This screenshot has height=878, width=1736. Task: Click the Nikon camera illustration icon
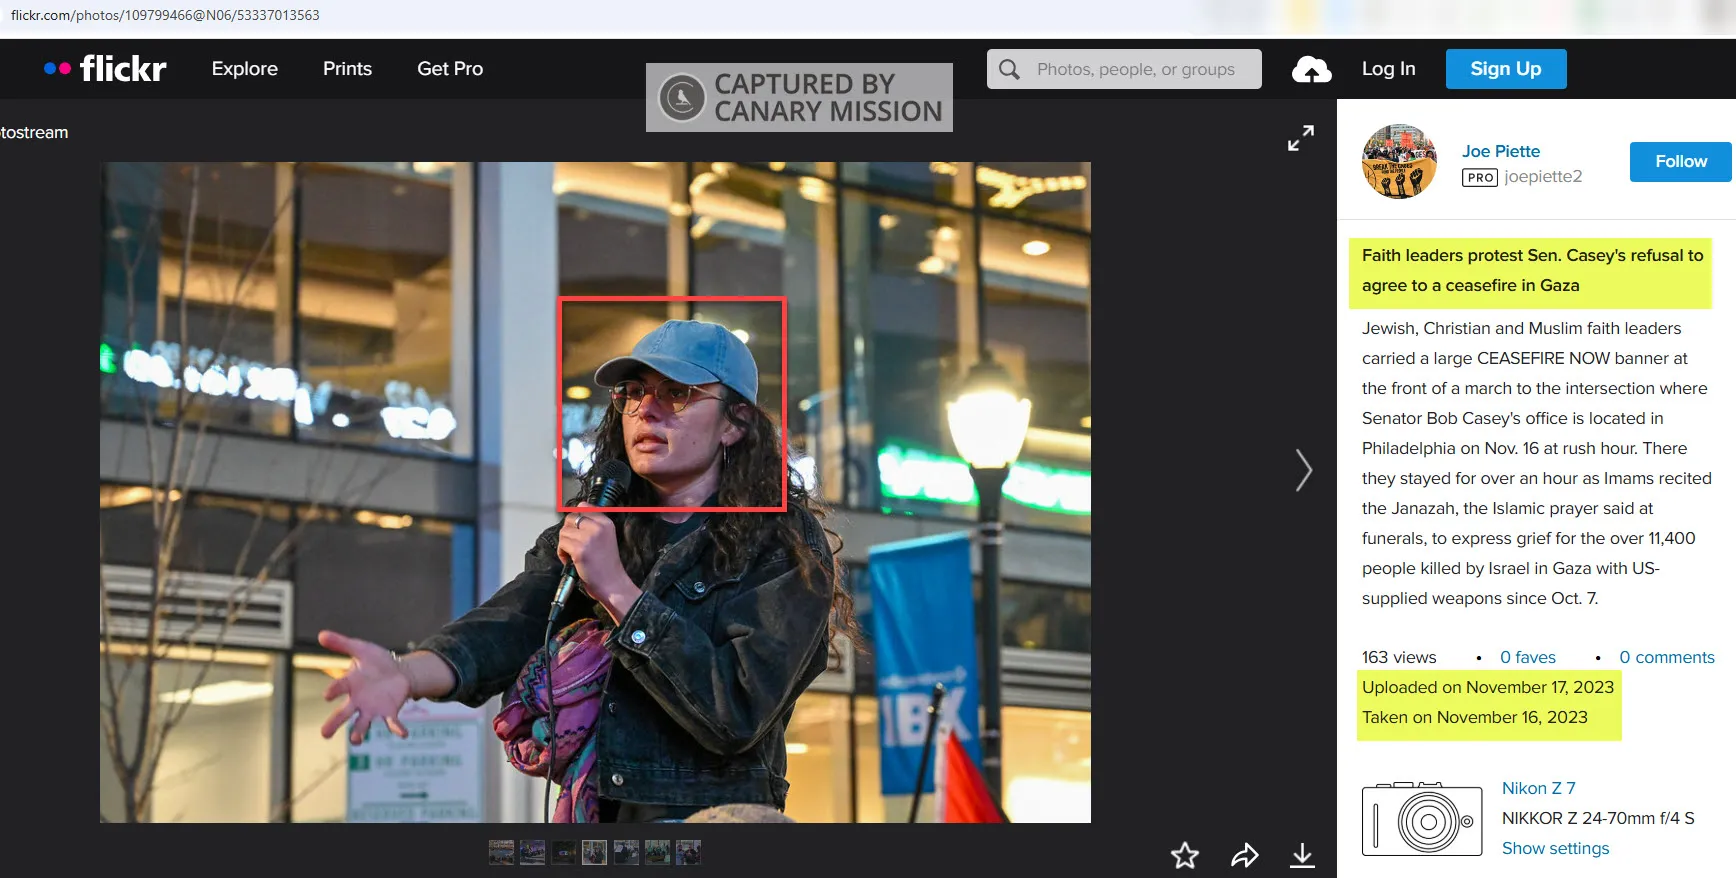[x=1421, y=819]
